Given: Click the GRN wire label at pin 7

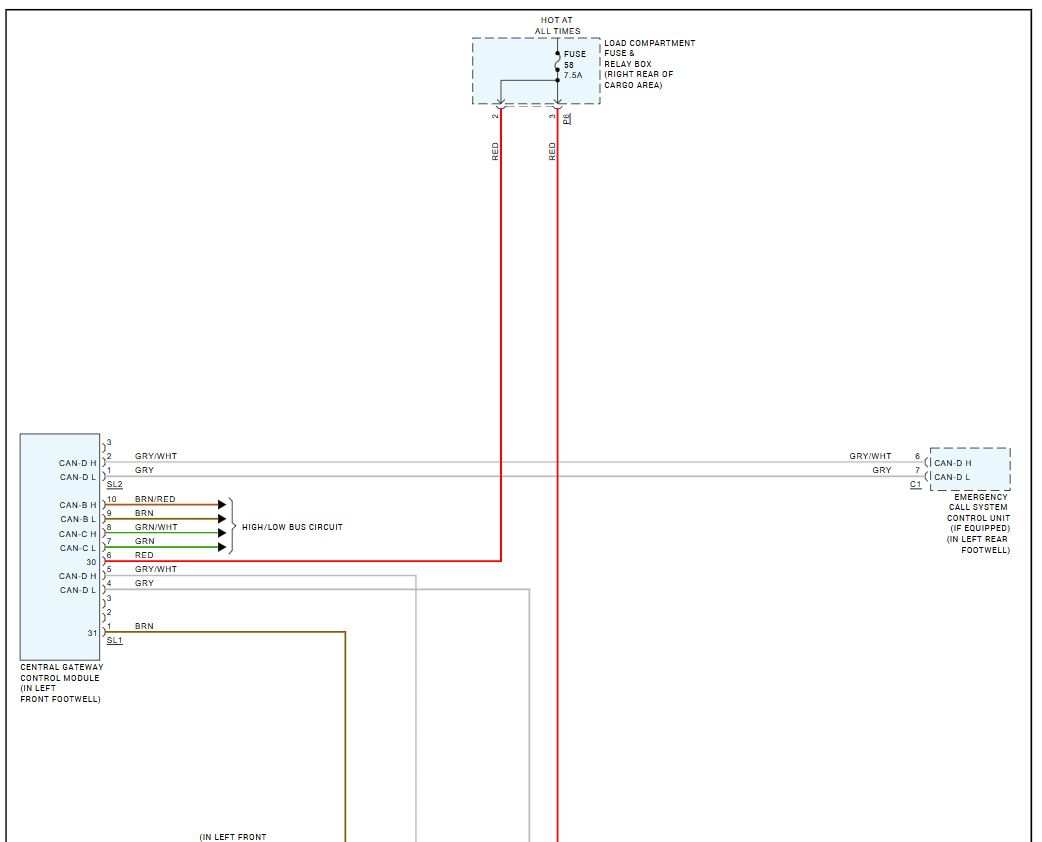Looking at the screenshot, I should point(144,541).
